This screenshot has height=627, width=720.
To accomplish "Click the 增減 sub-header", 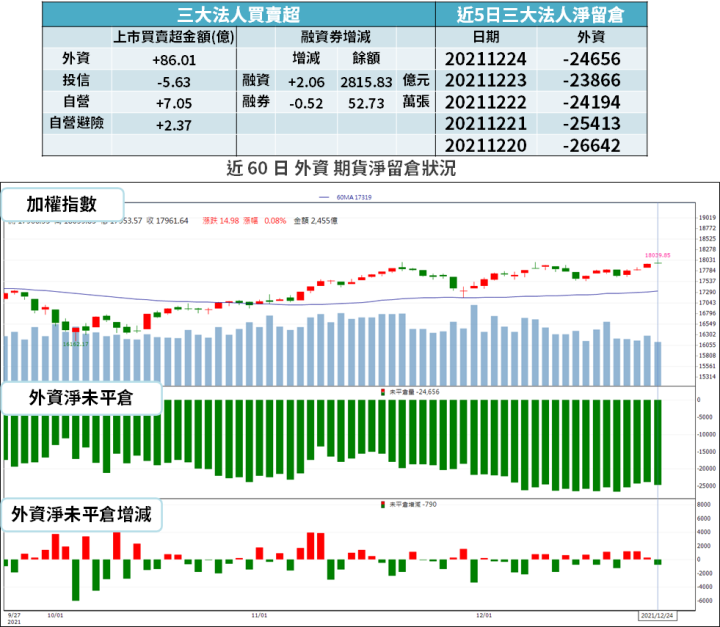I will pyautogui.click(x=306, y=58).
